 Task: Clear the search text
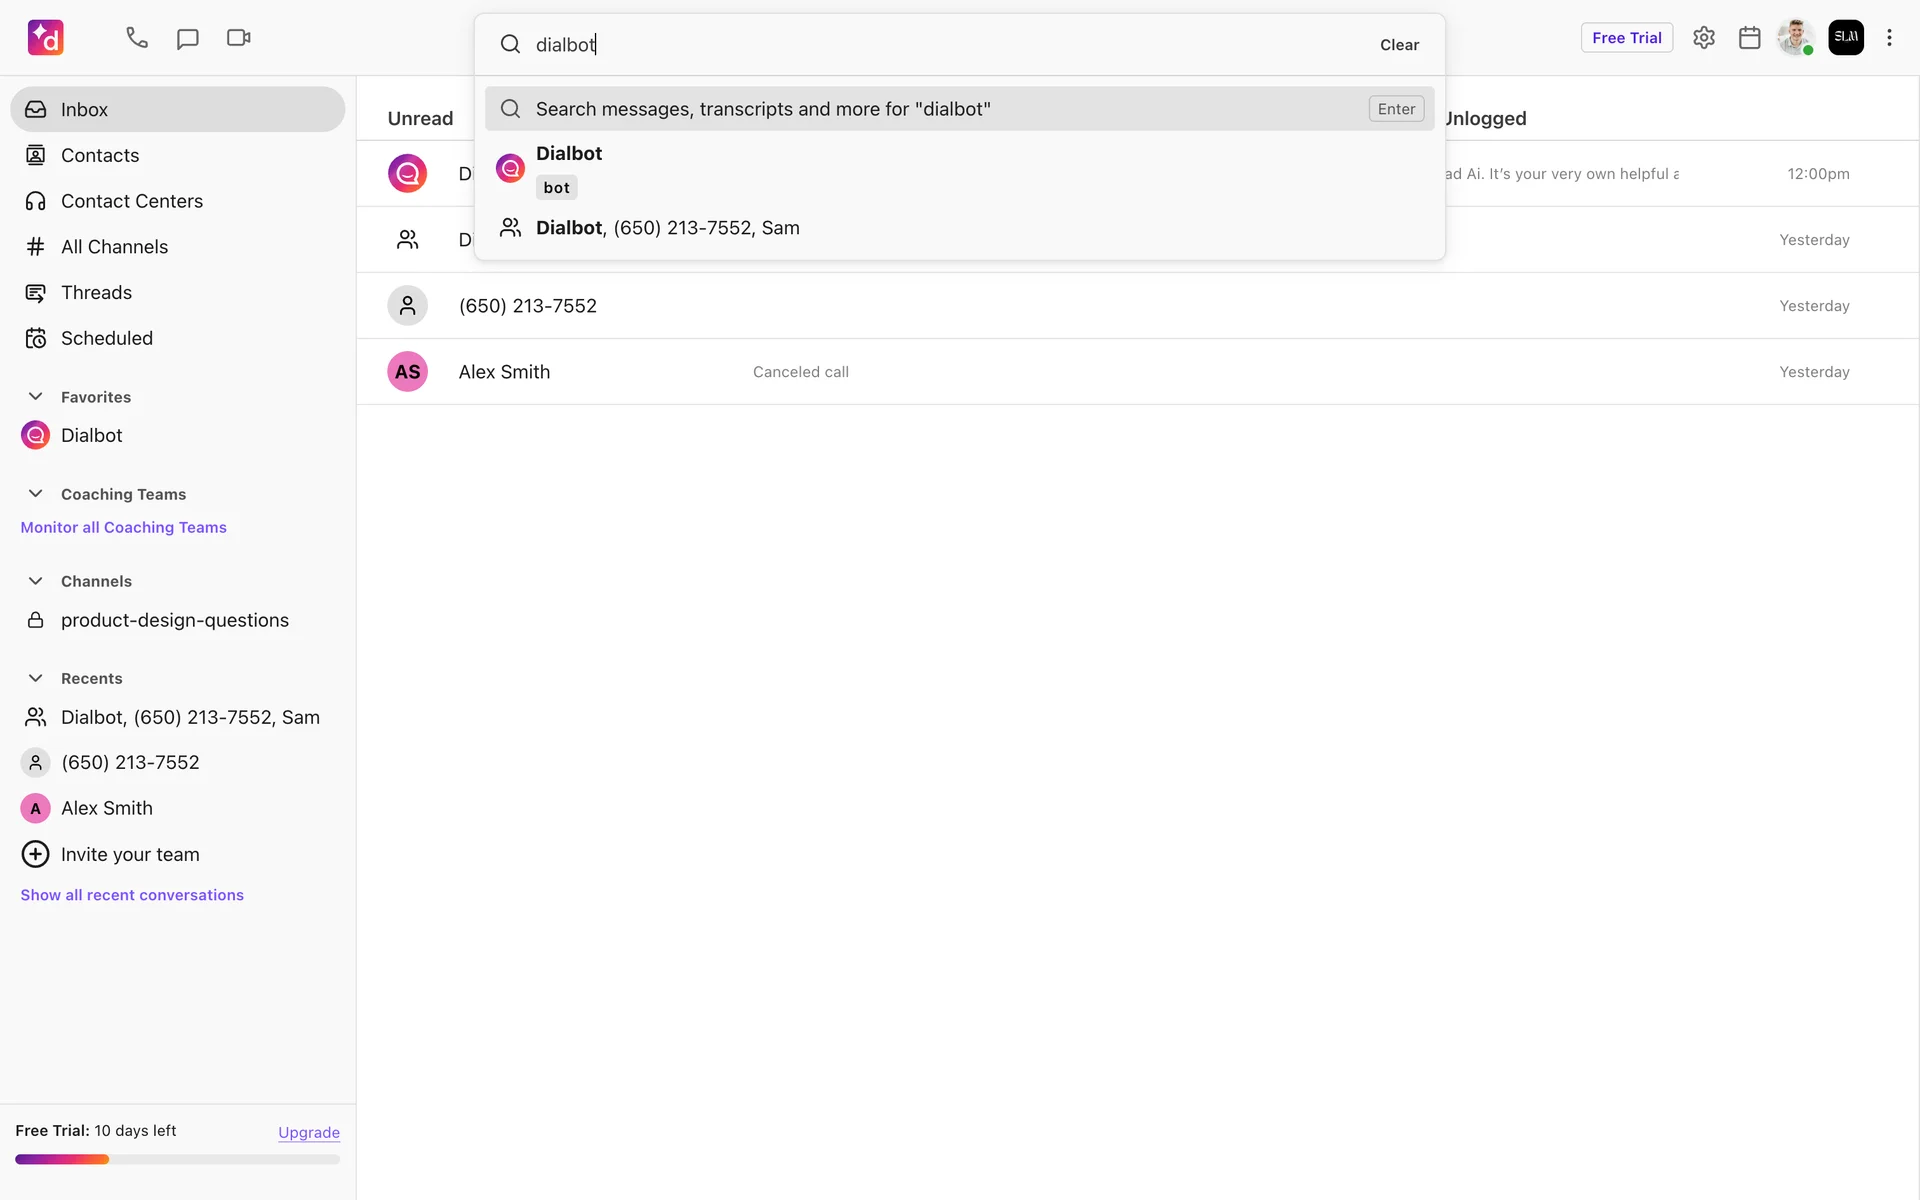(1399, 45)
